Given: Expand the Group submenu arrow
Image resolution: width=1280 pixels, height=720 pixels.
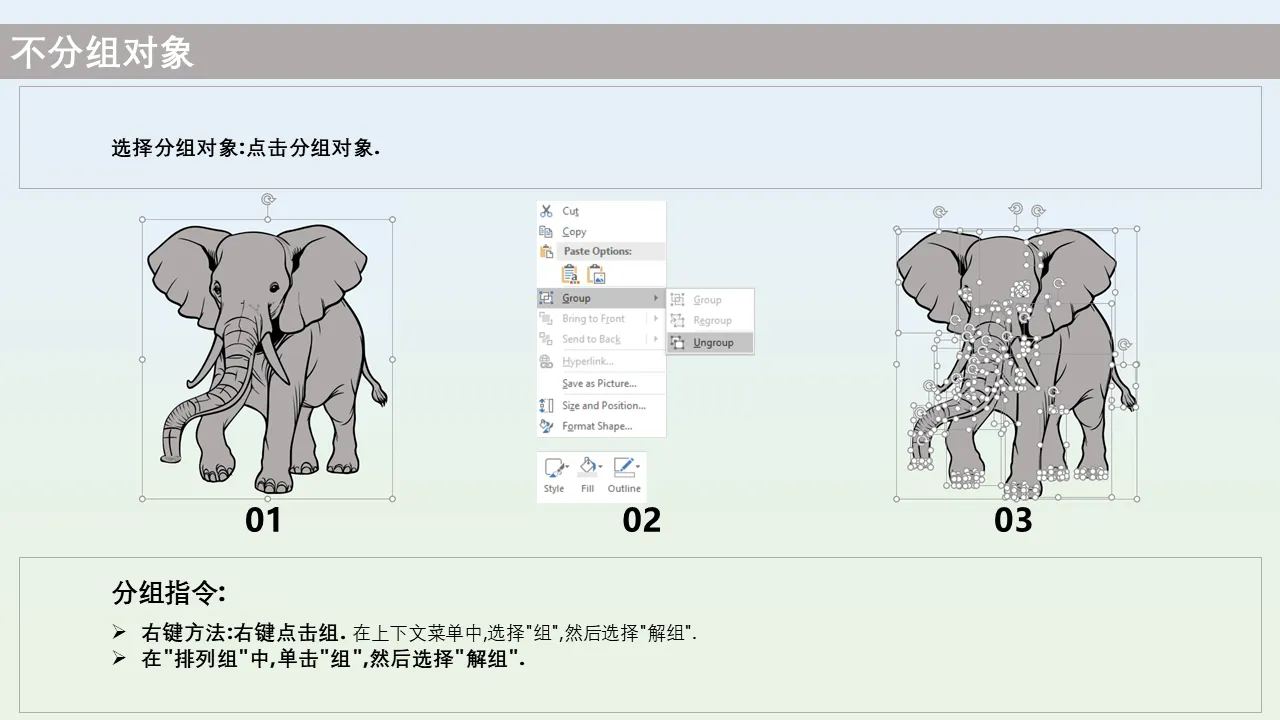Looking at the screenshot, I should click(x=656, y=298).
